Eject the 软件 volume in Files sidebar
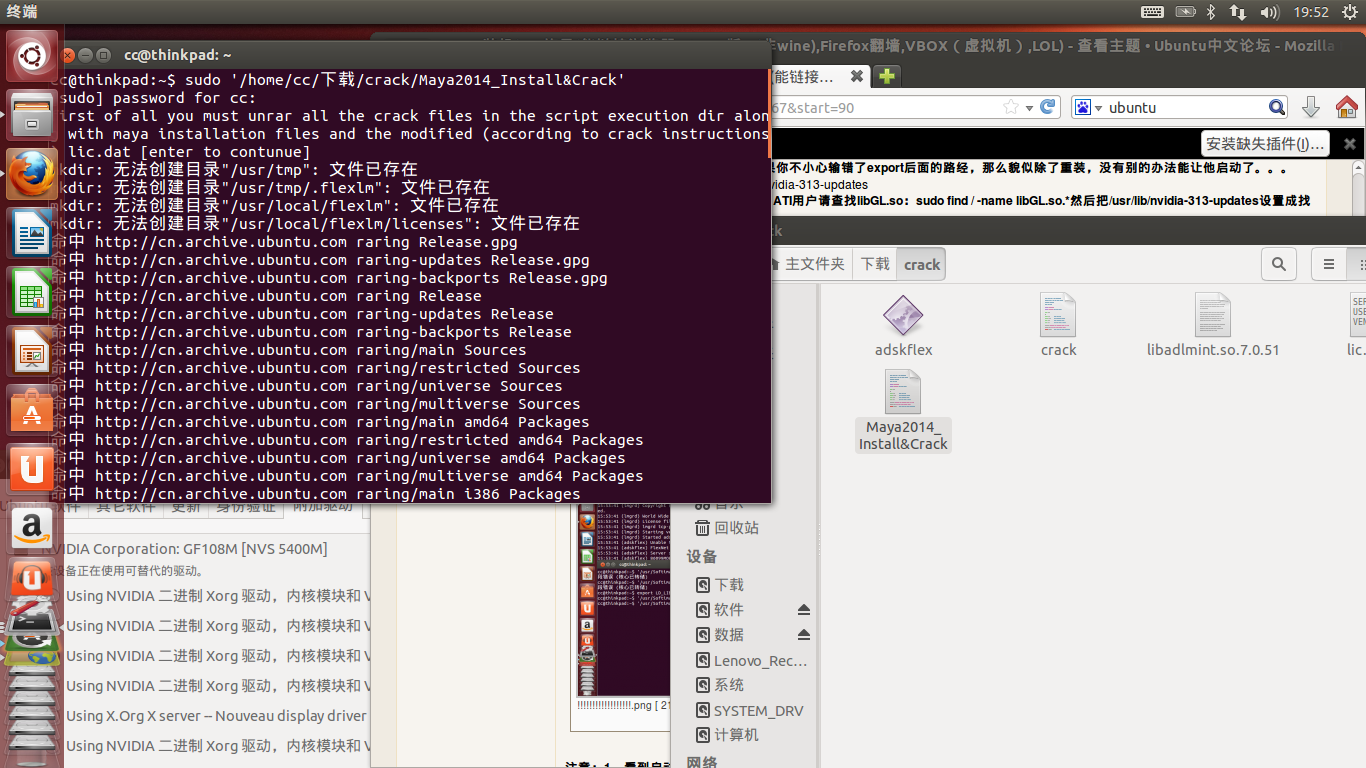This screenshot has height=768, width=1366. click(803, 610)
